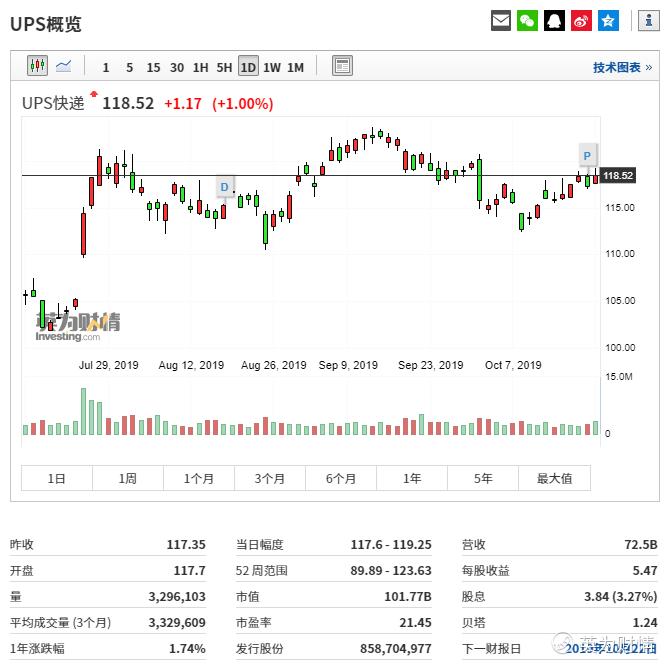Select the 1个月 time range tab
Image resolution: width=667 pixels, height=668 pixels.
coord(199,478)
